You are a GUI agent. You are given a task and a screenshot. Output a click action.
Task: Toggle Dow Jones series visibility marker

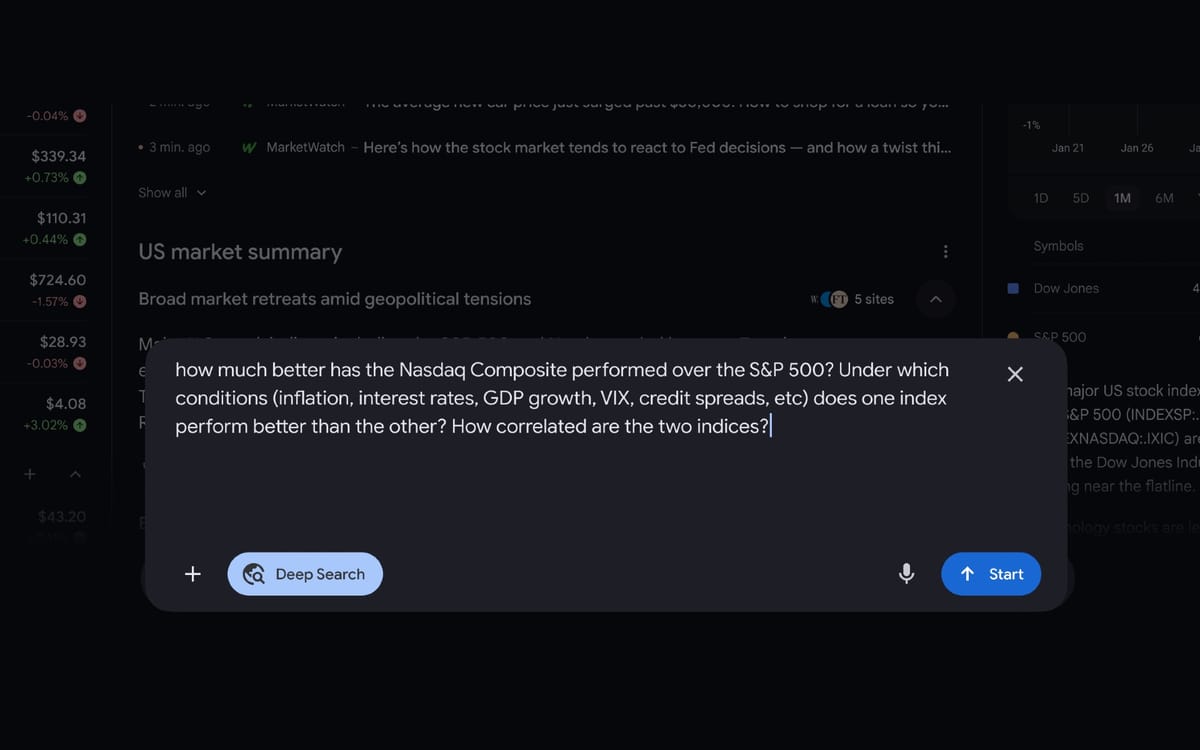coord(1012,288)
